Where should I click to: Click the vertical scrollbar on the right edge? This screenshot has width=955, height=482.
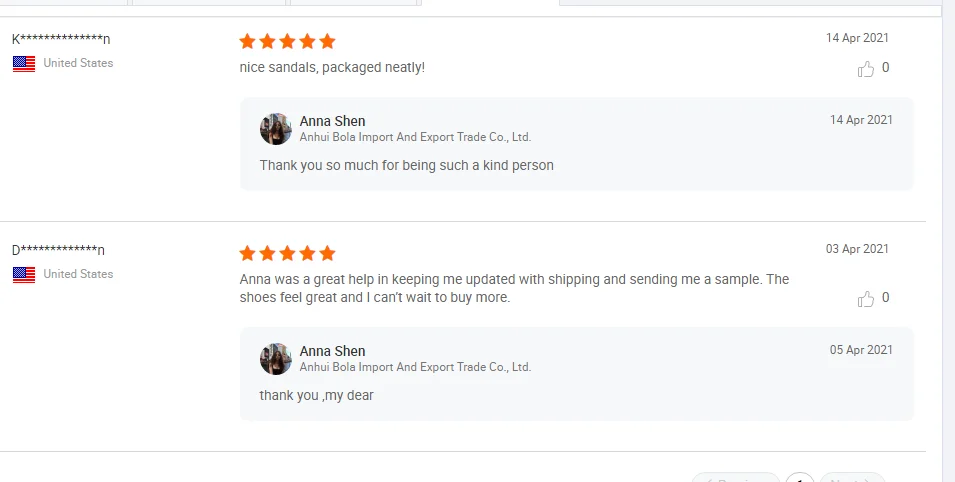pyautogui.click(x=948, y=240)
